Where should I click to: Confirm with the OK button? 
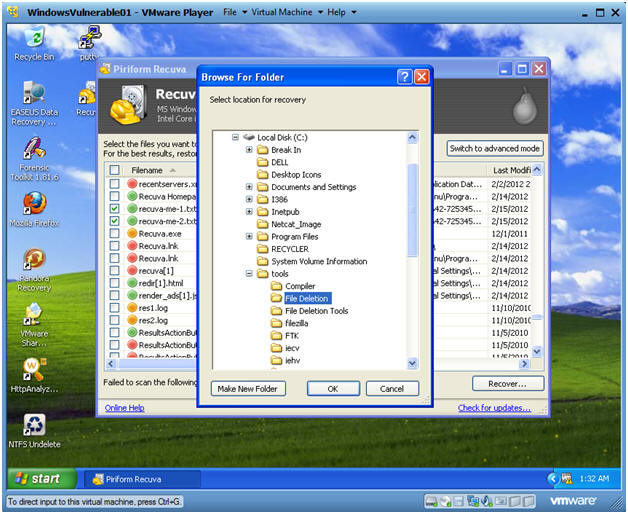tap(333, 389)
